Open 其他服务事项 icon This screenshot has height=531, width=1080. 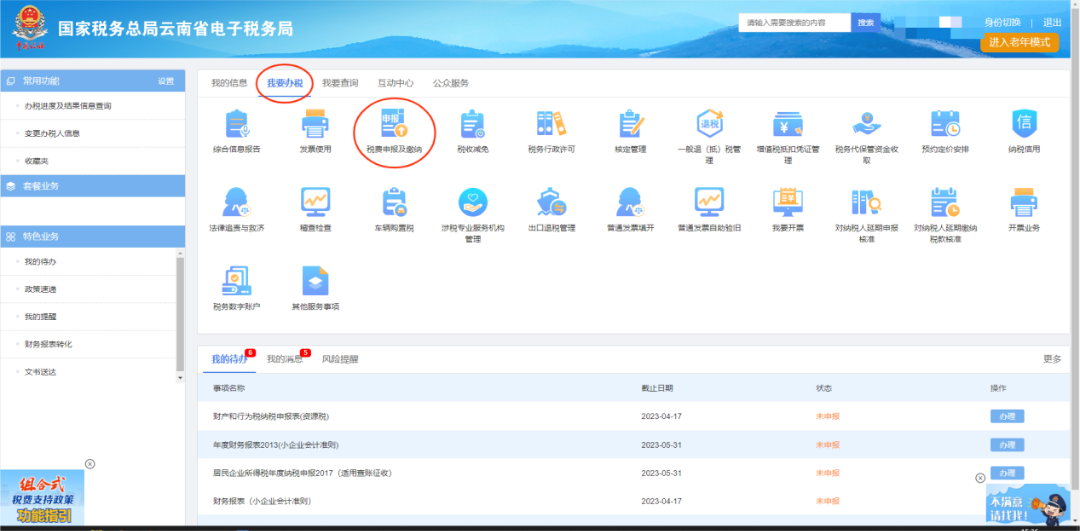point(315,280)
